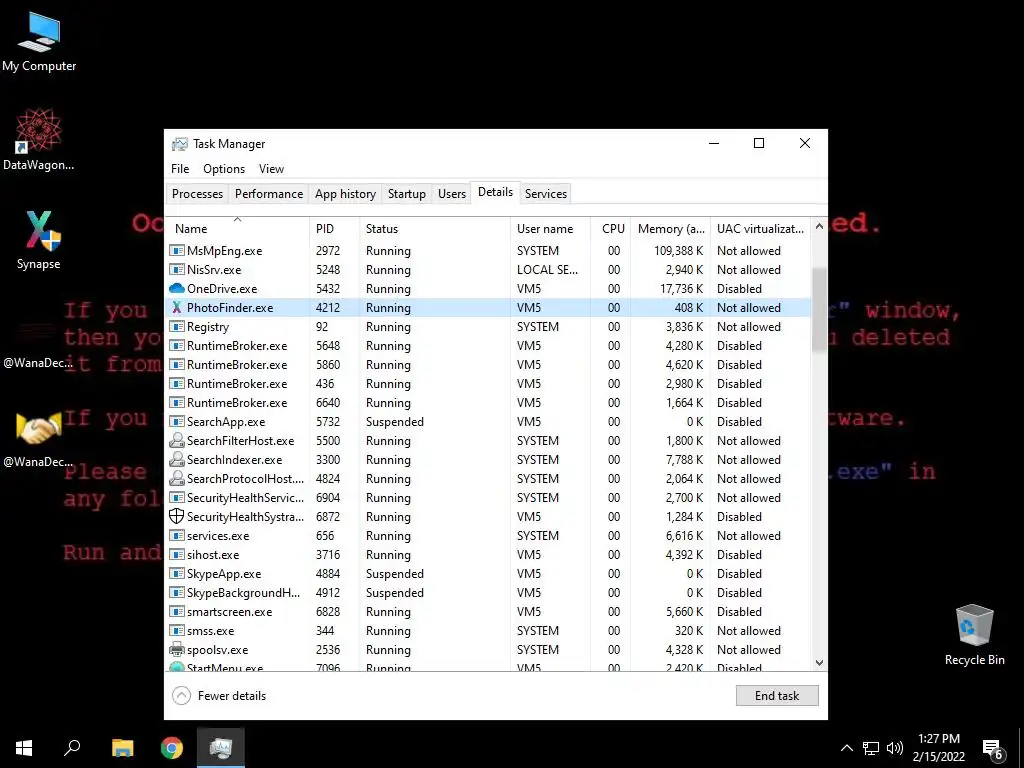Open network status tray icon
Viewport: 1024px width, 768px height.
click(x=871, y=748)
